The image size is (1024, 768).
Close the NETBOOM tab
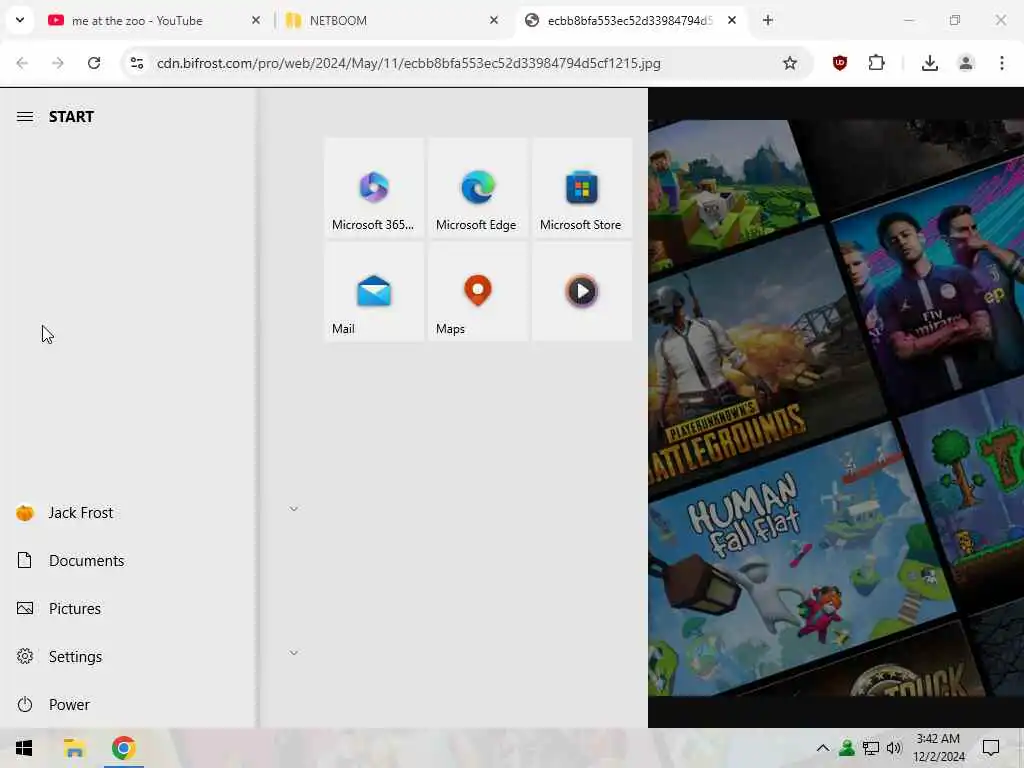click(494, 20)
